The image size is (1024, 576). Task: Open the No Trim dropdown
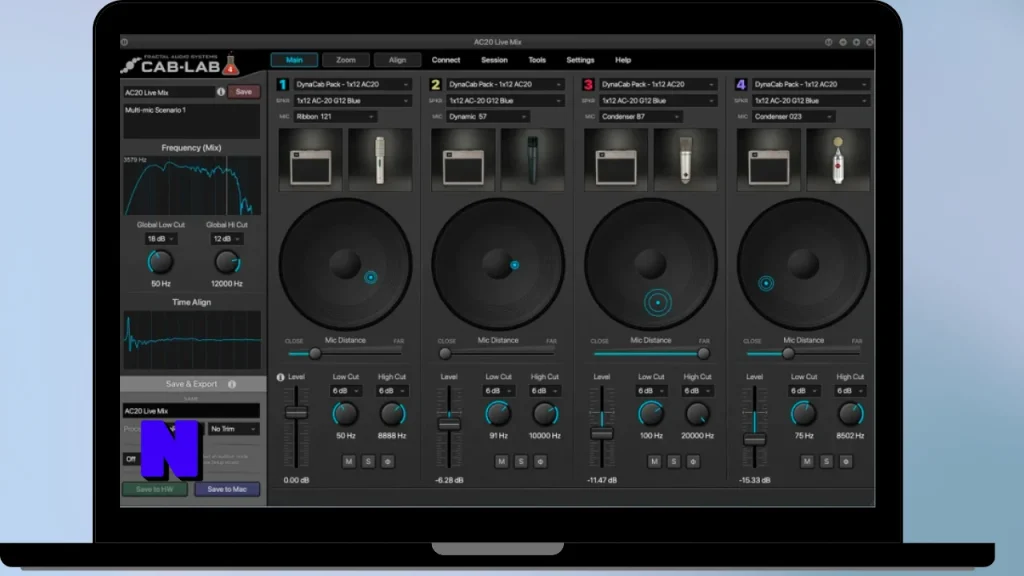[x=233, y=429]
